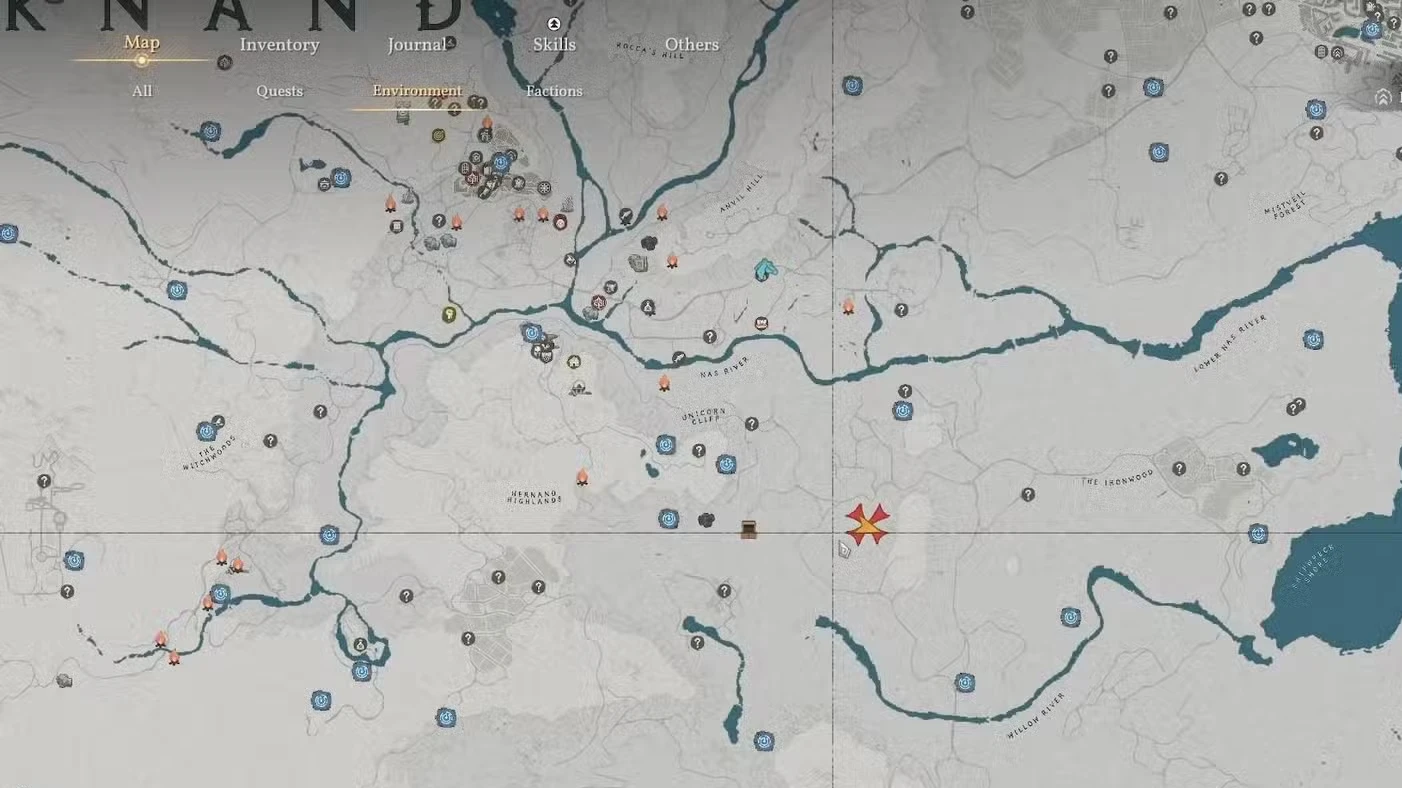
Task: Select the fast-travel point at the northwest river source
Action: [210, 131]
